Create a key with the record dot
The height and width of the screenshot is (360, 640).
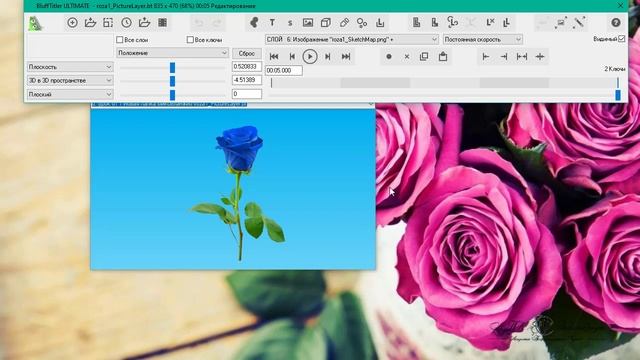click(389, 56)
